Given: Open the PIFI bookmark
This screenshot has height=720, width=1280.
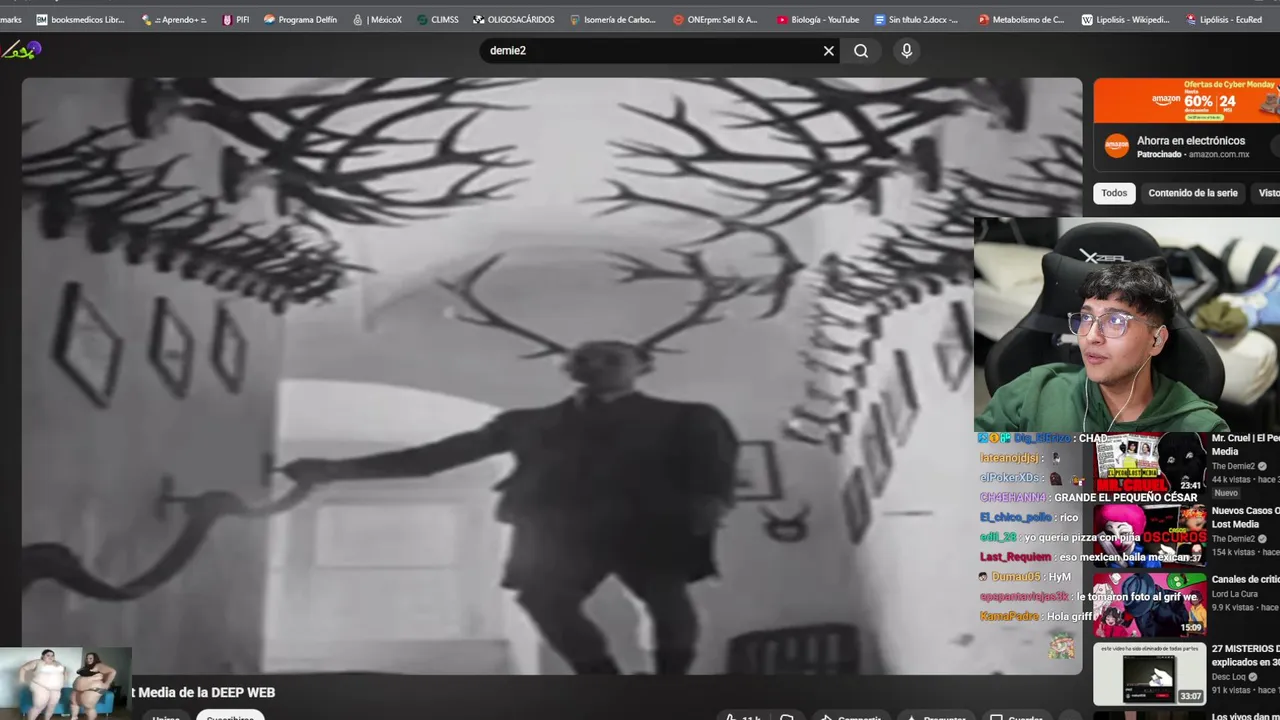Looking at the screenshot, I should click(236, 19).
